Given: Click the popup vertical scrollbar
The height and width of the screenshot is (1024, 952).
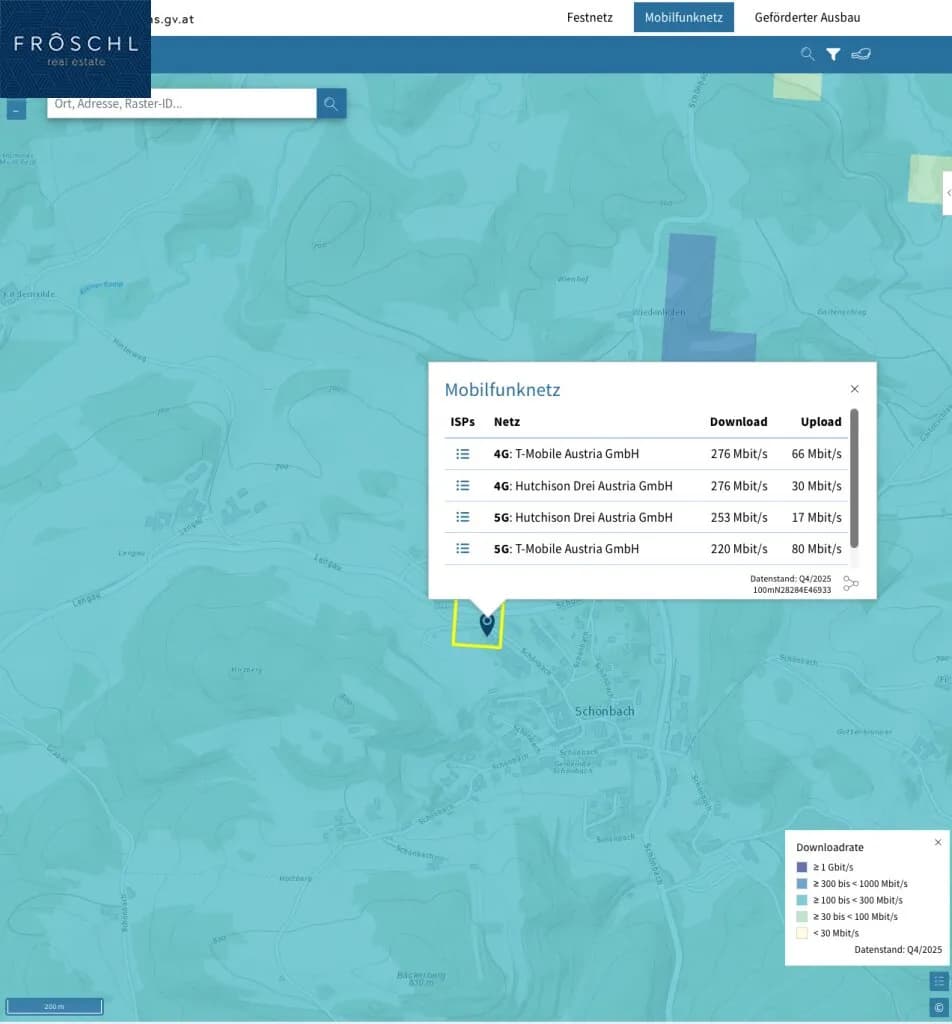Looking at the screenshot, I should point(854,478).
